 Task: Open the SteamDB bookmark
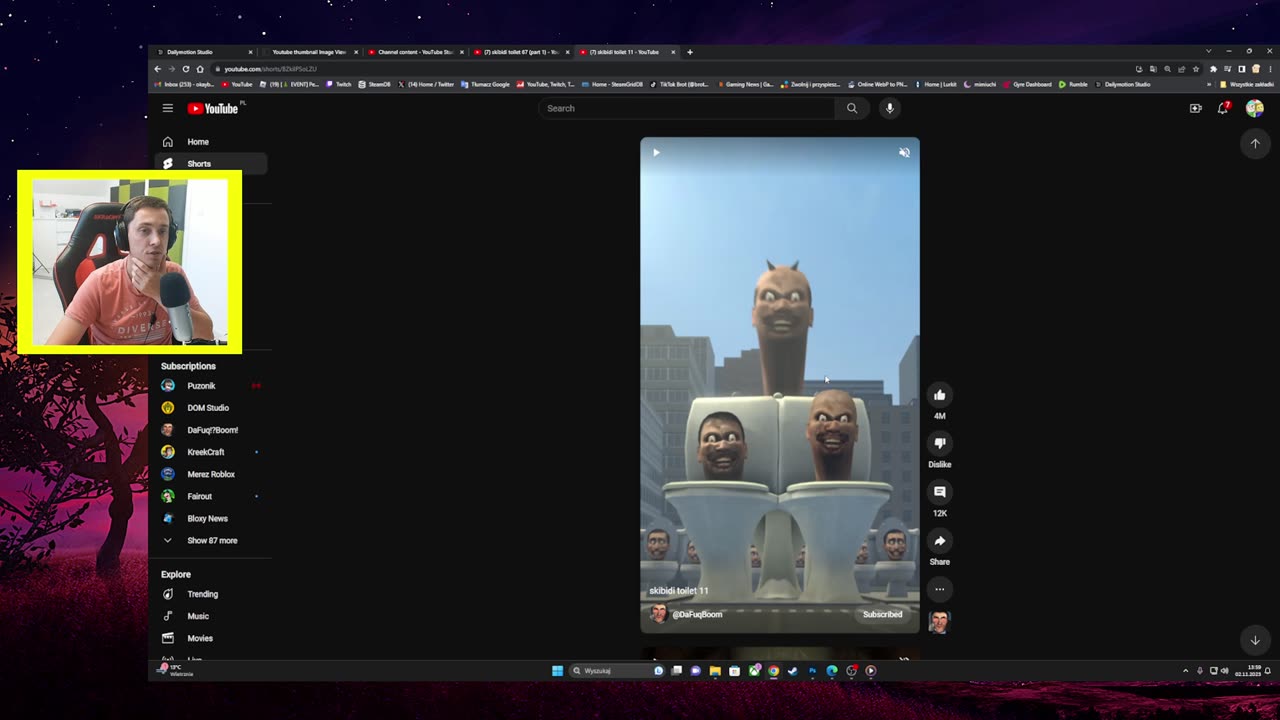(375, 84)
